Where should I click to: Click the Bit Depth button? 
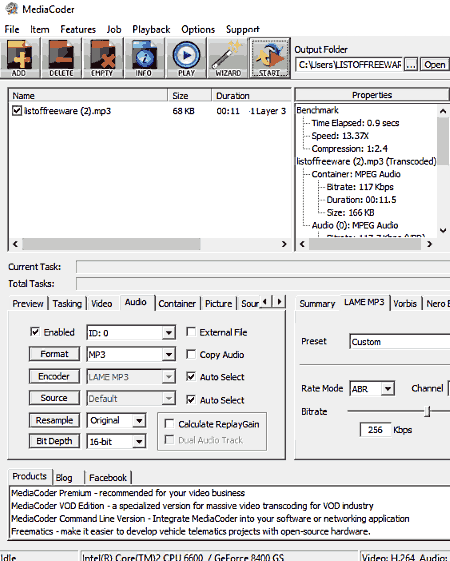point(54,441)
